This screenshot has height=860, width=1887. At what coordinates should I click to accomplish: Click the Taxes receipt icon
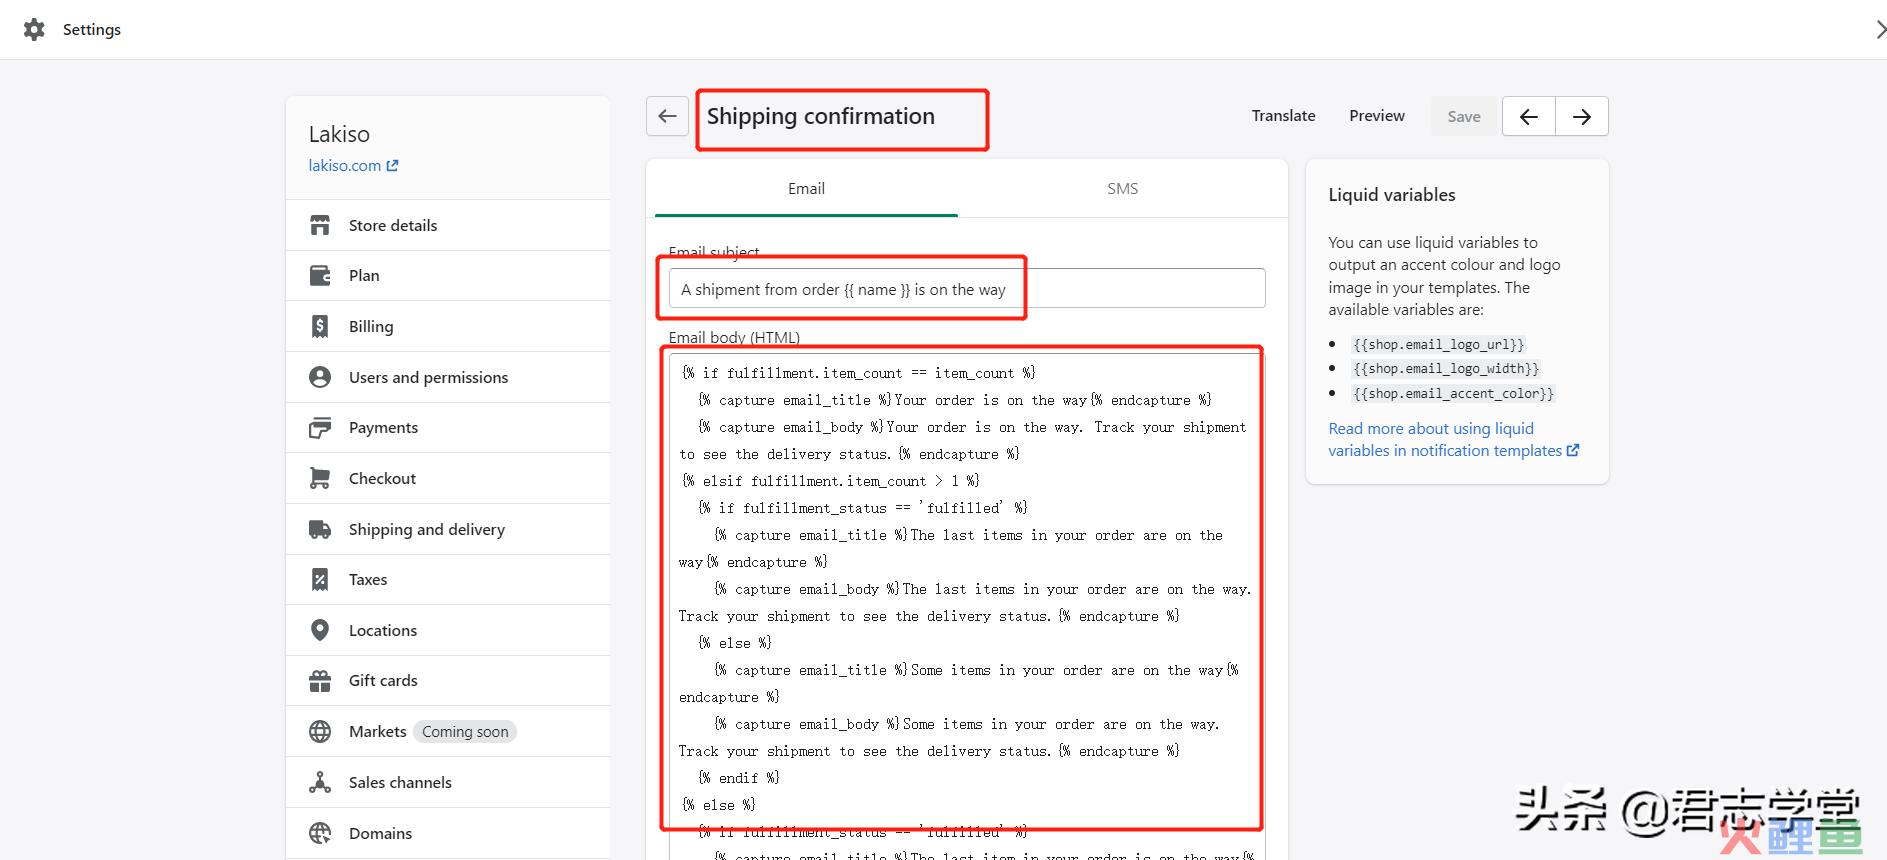point(320,579)
